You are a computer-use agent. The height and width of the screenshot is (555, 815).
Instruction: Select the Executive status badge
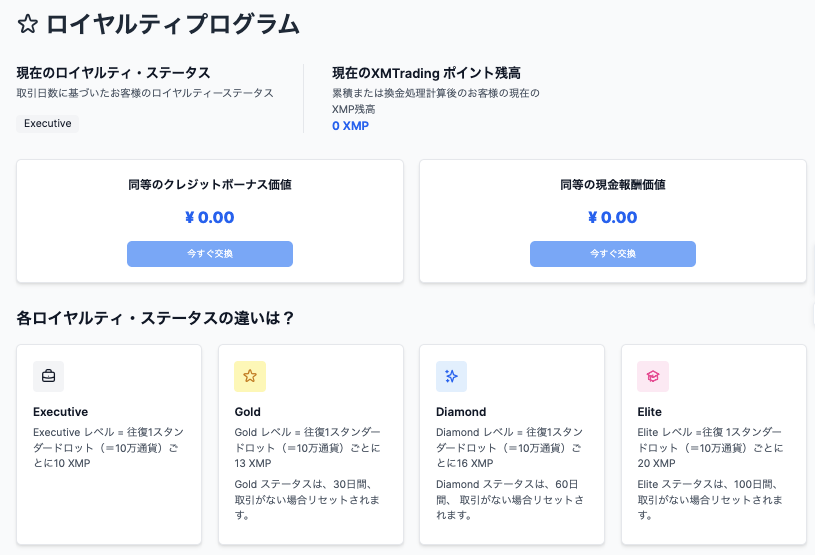click(47, 124)
